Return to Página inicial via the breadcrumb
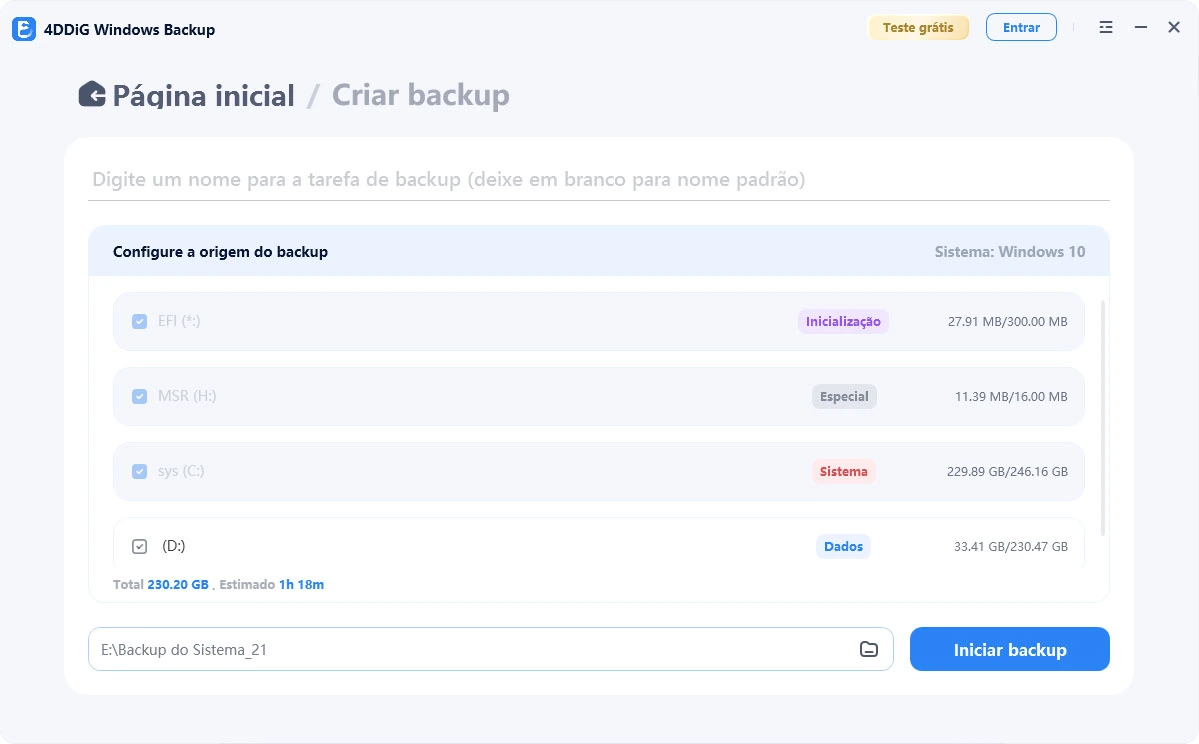 tap(203, 95)
